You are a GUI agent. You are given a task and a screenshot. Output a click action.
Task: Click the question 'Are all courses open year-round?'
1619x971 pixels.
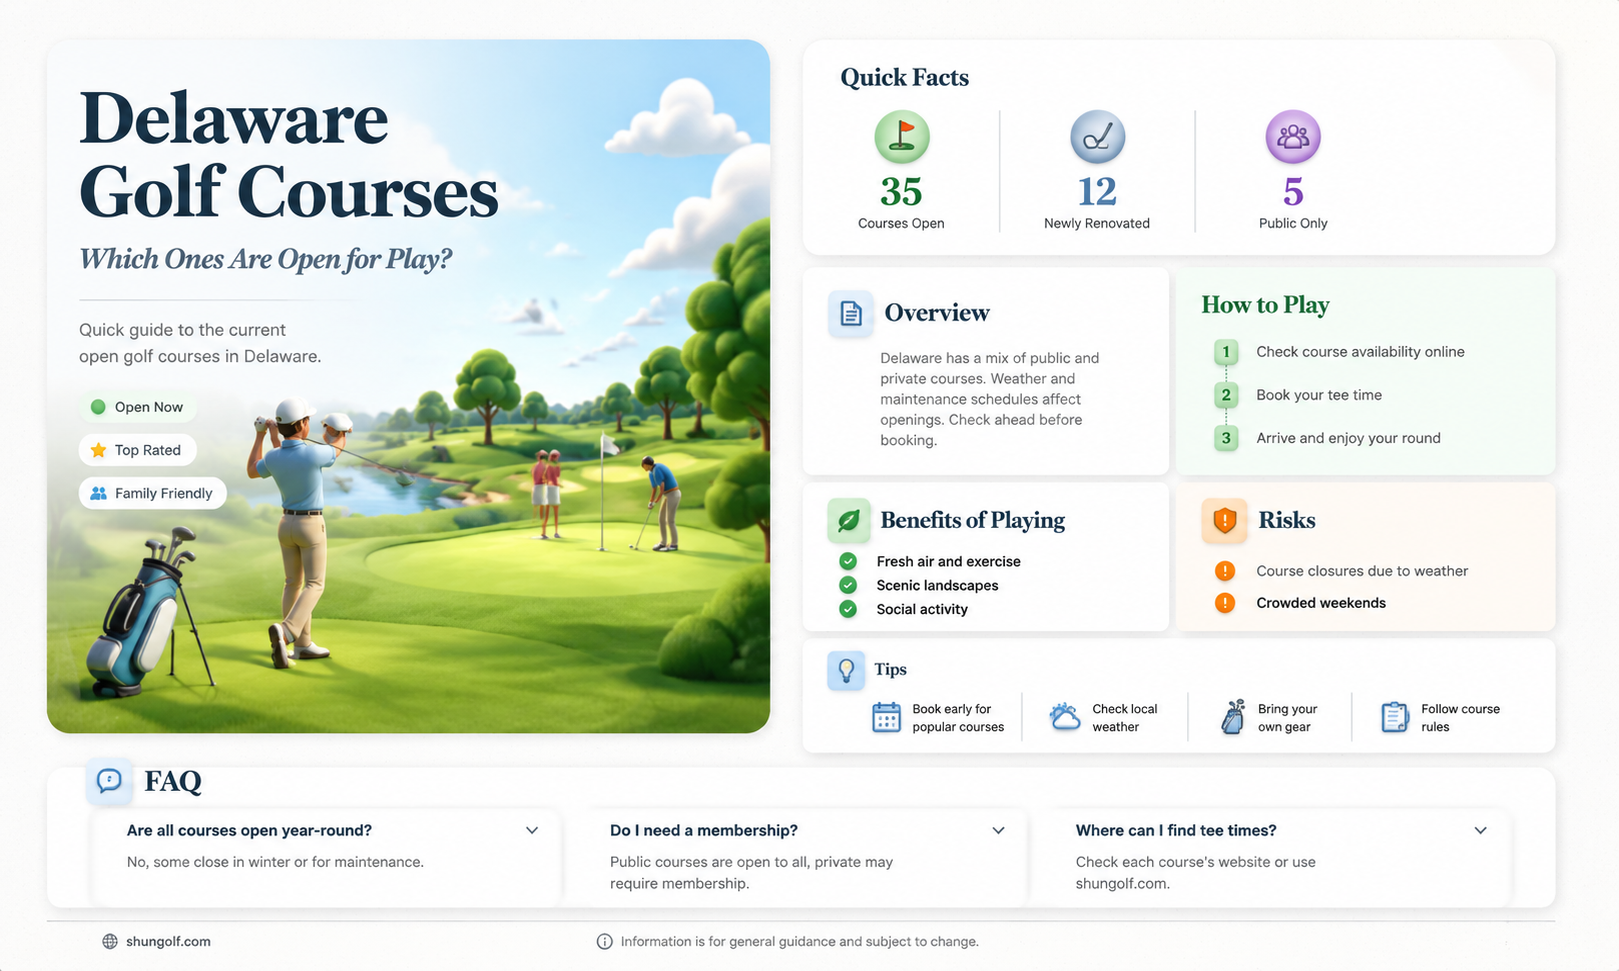point(249,830)
